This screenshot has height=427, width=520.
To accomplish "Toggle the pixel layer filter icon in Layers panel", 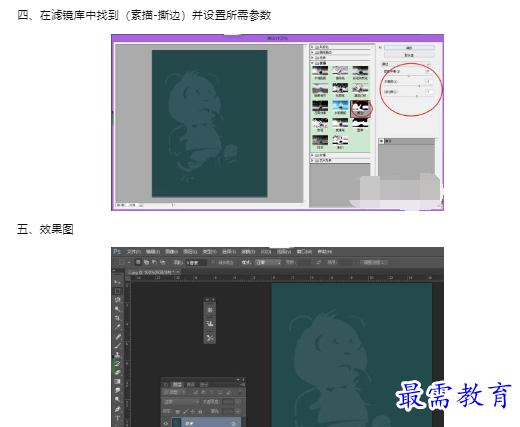I will 196,393.
